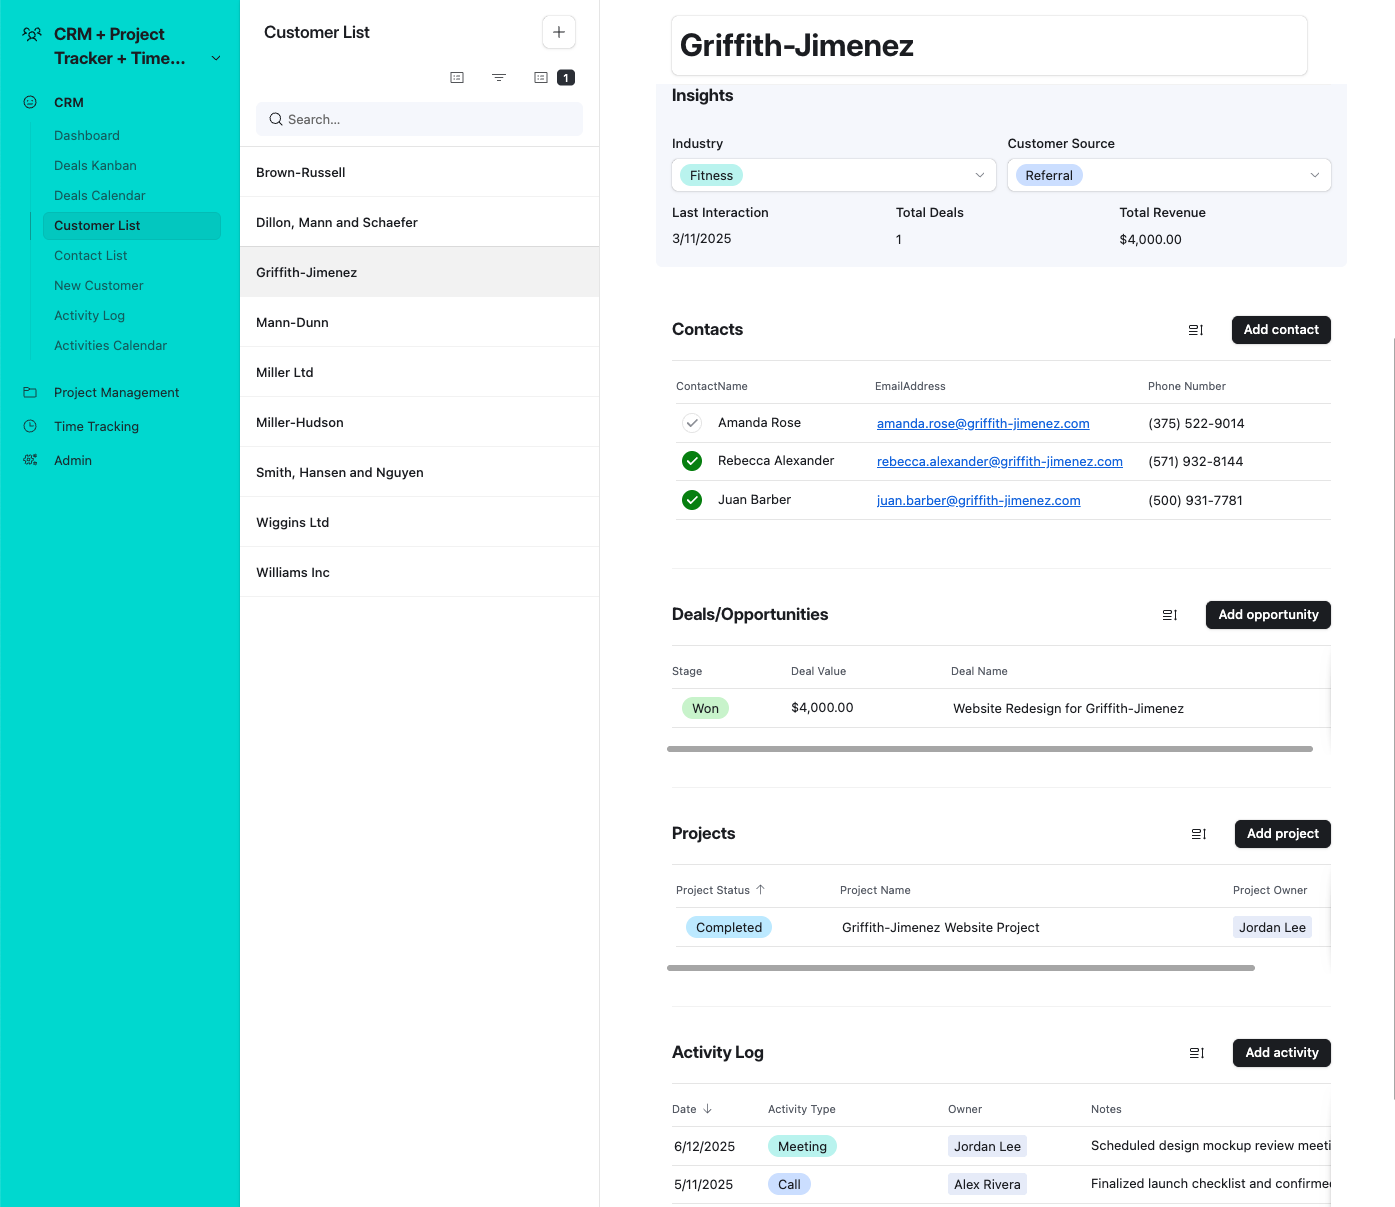Uncheck the green status circle for Juan Barber
Image resolution: width=1395 pixels, height=1207 pixels.
692,500
